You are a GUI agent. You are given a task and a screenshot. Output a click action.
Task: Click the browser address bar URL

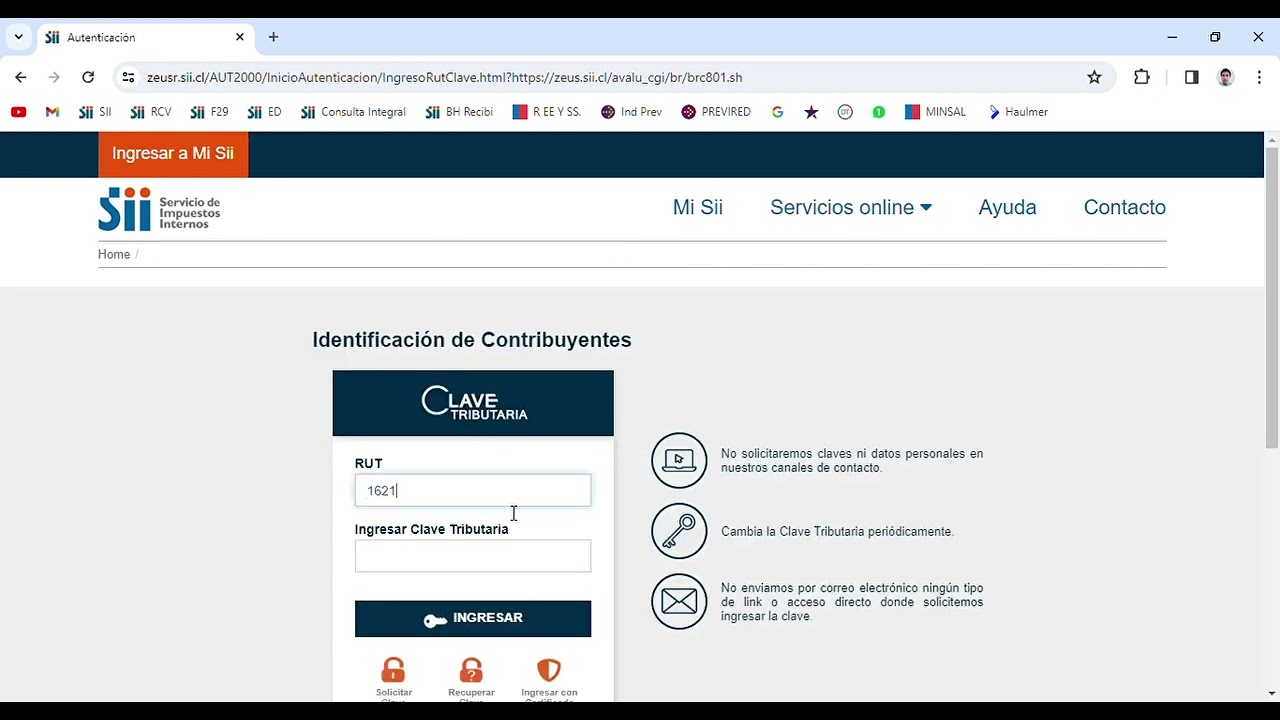pyautogui.click(x=444, y=77)
